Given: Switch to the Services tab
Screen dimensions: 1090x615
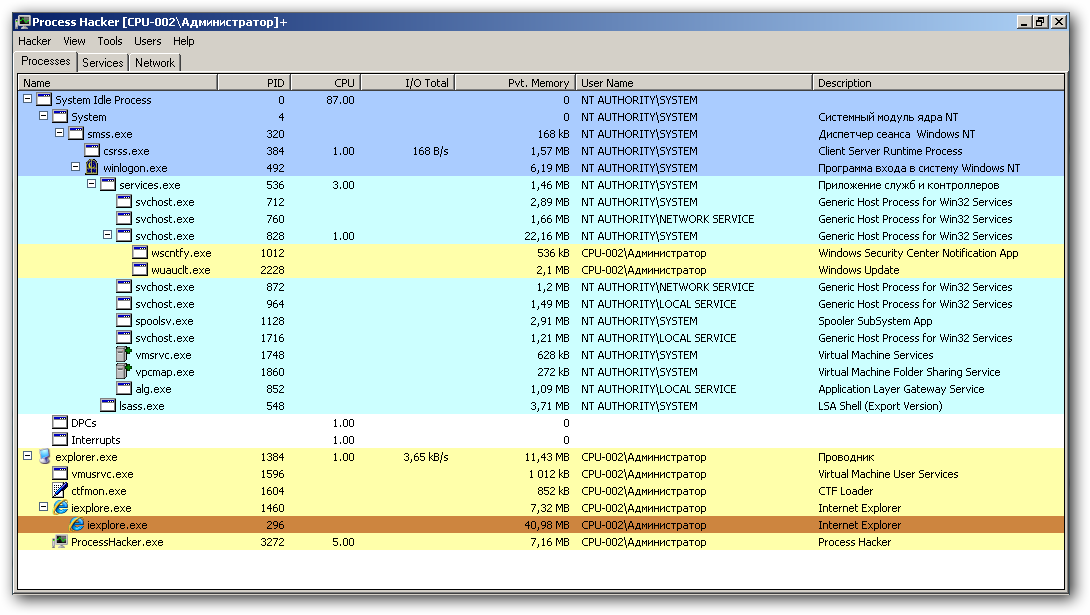Looking at the screenshot, I should click(103, 62).
